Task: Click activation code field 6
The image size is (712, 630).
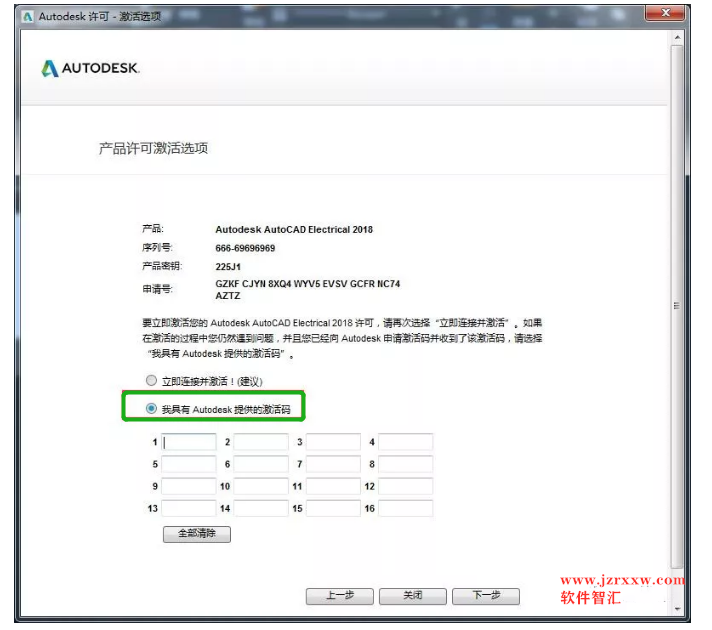Action: pyautogui.click(x=261, y=464)
